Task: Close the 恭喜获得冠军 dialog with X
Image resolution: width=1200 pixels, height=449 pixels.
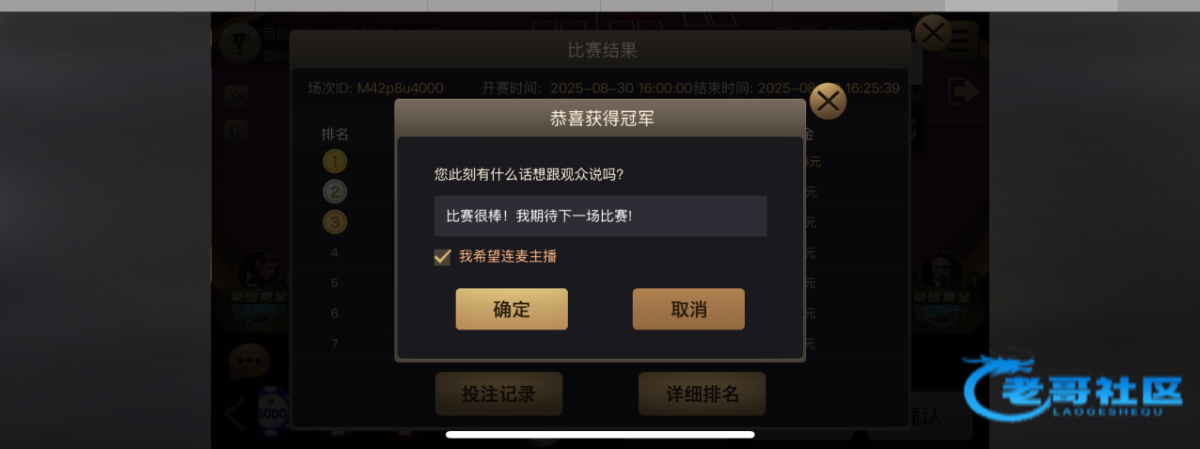Action: [827, 101]
